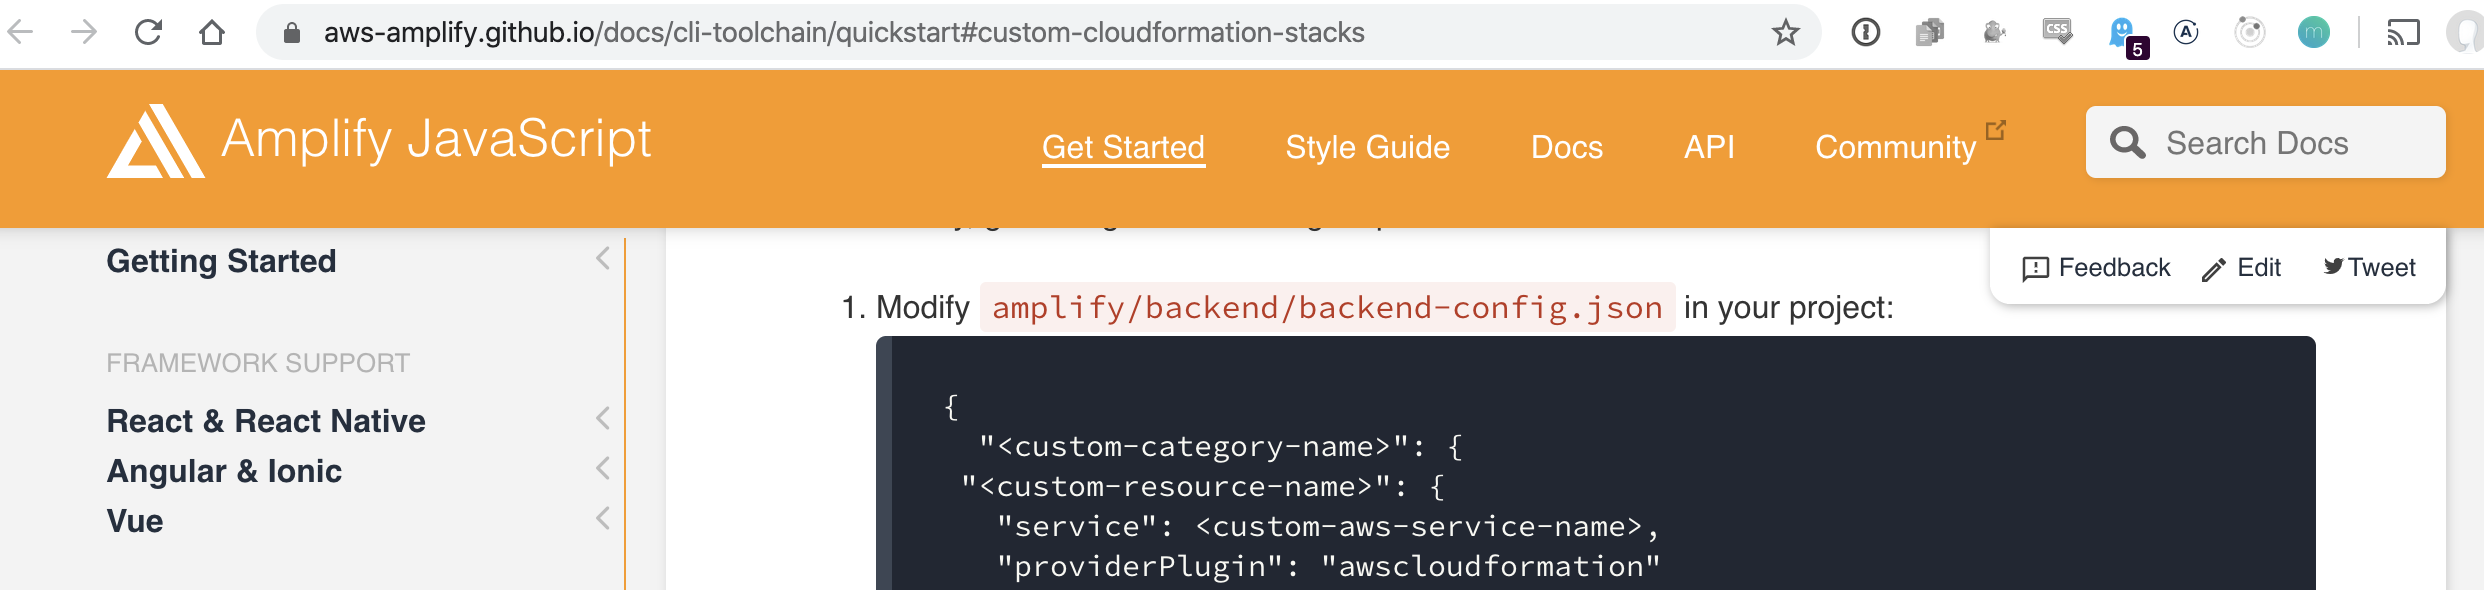Click the "providerPlugin" code line

click(1328, 567)
